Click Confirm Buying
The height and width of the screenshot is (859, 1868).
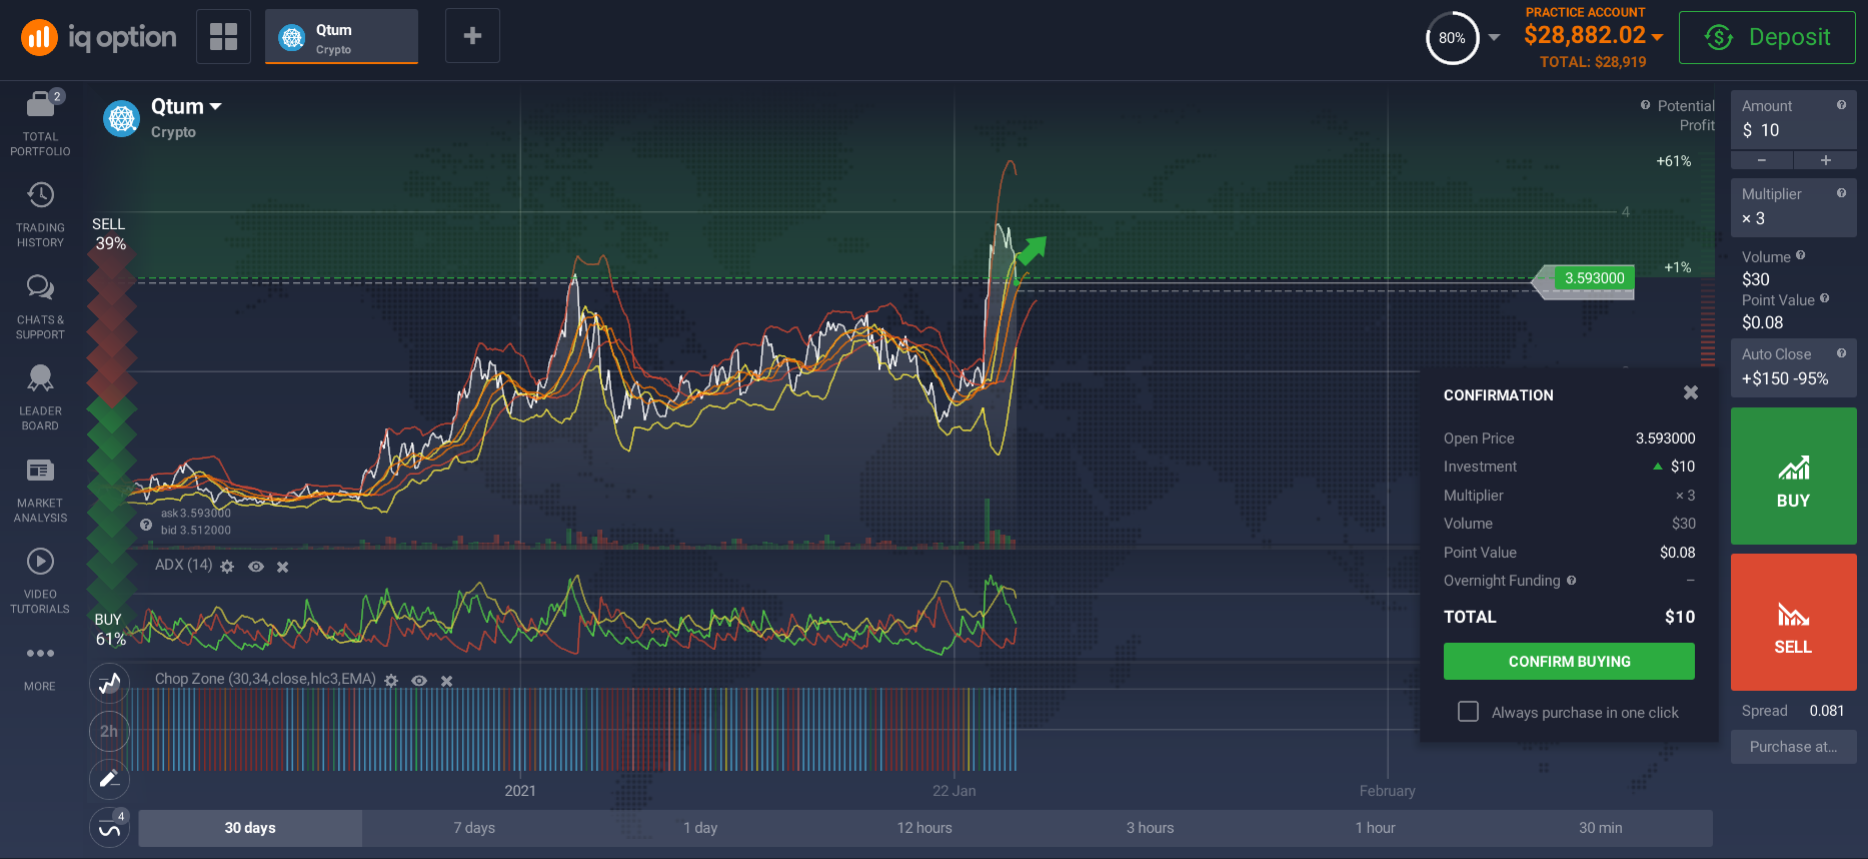(x=1569, y=661)
